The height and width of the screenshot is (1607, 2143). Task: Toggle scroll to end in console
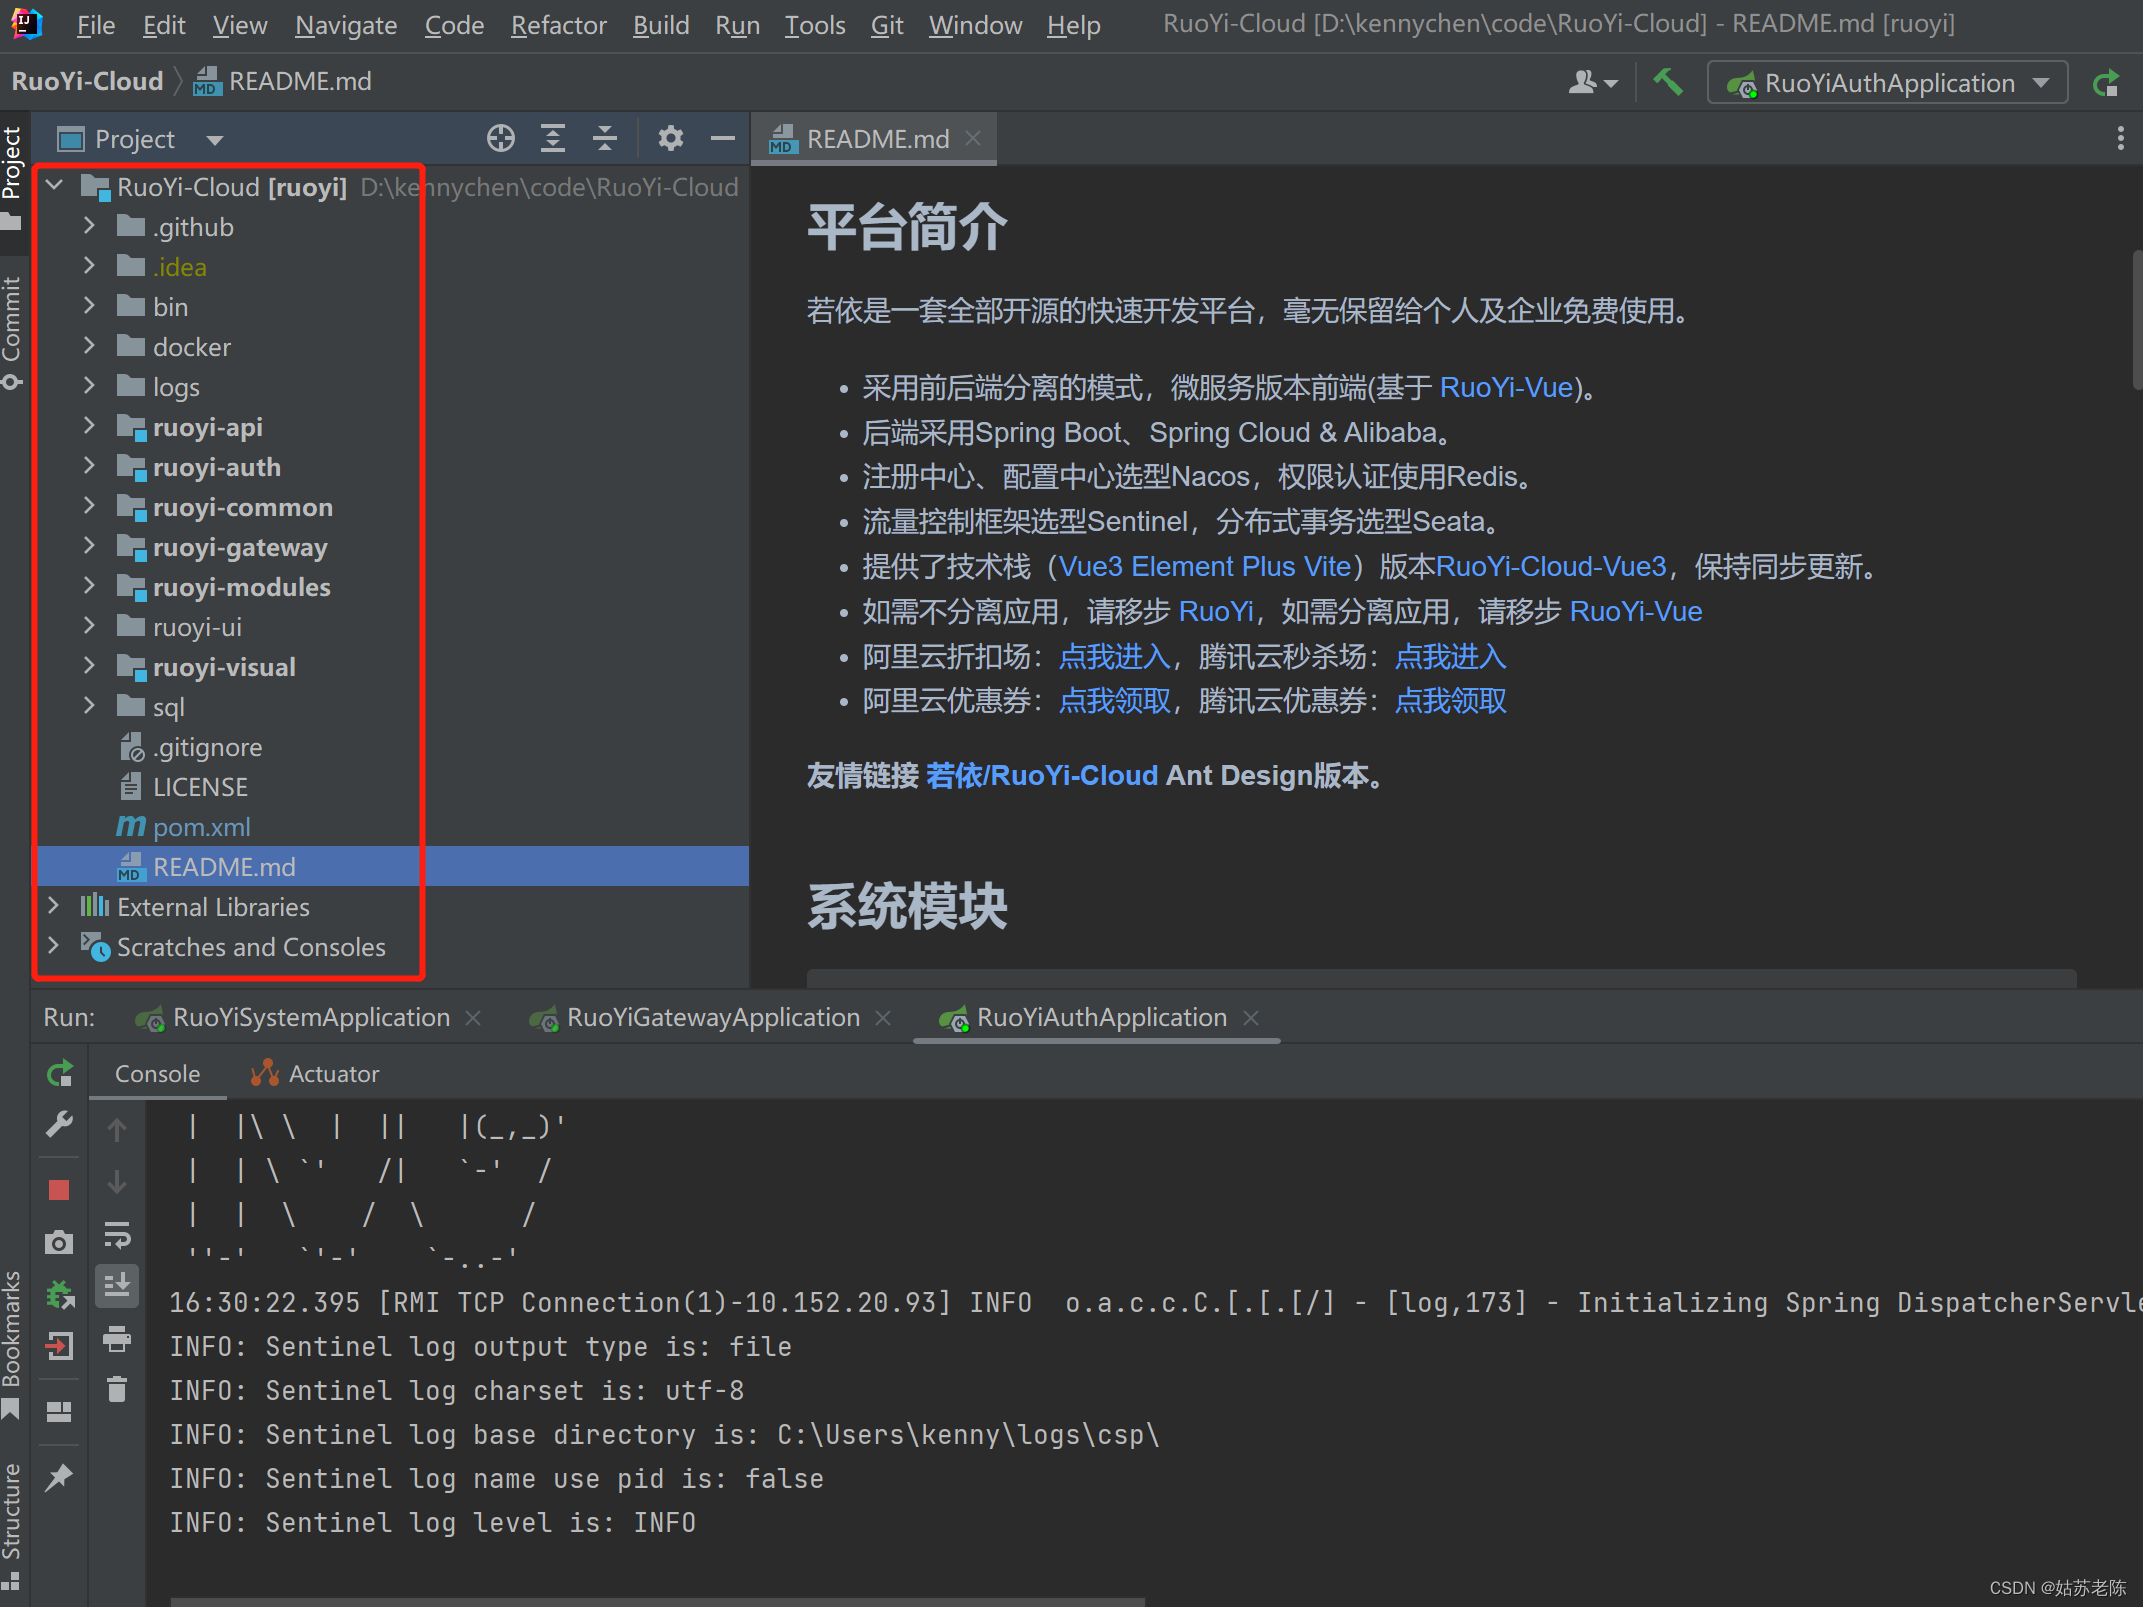(x=117, y=1286)
